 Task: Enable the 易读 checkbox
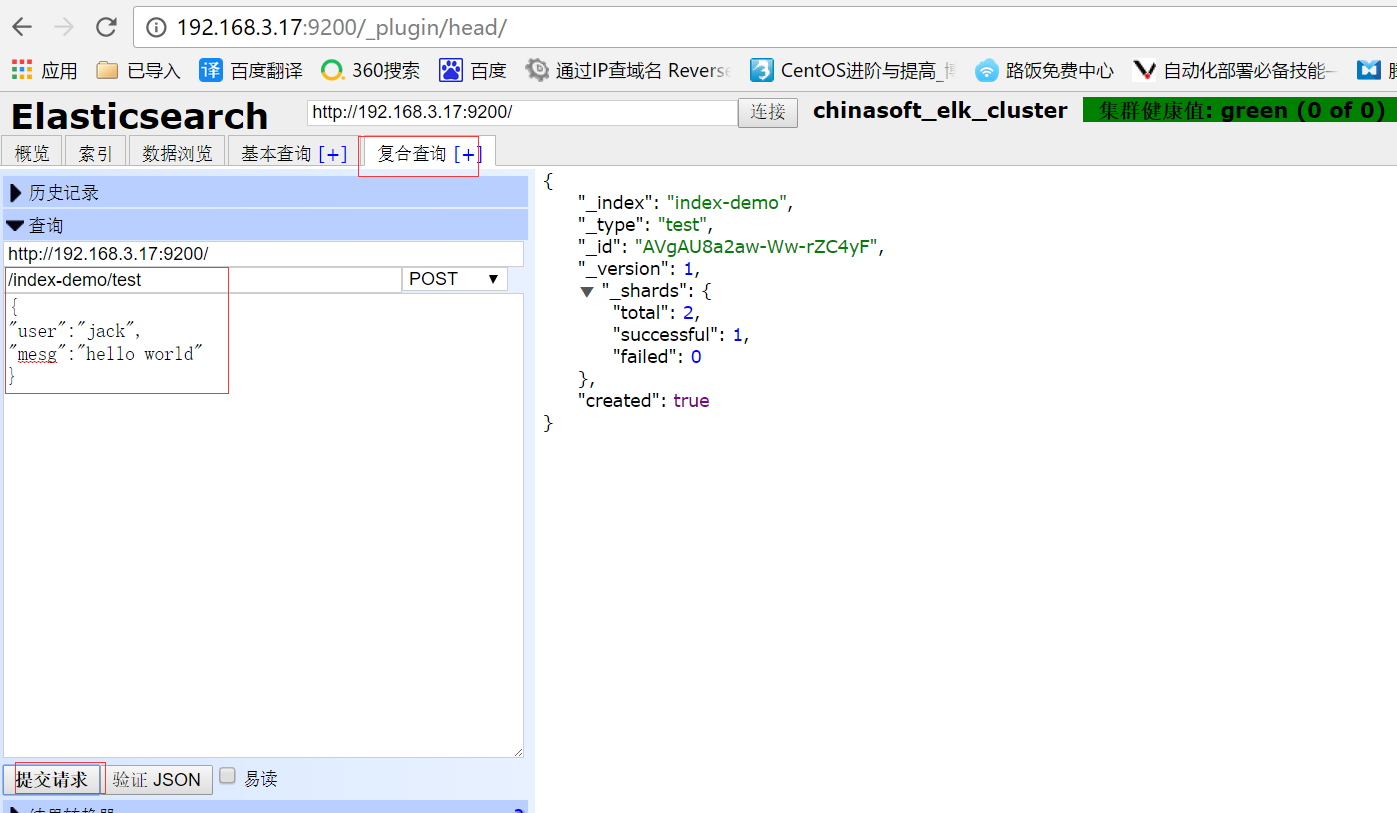(228, 776)
